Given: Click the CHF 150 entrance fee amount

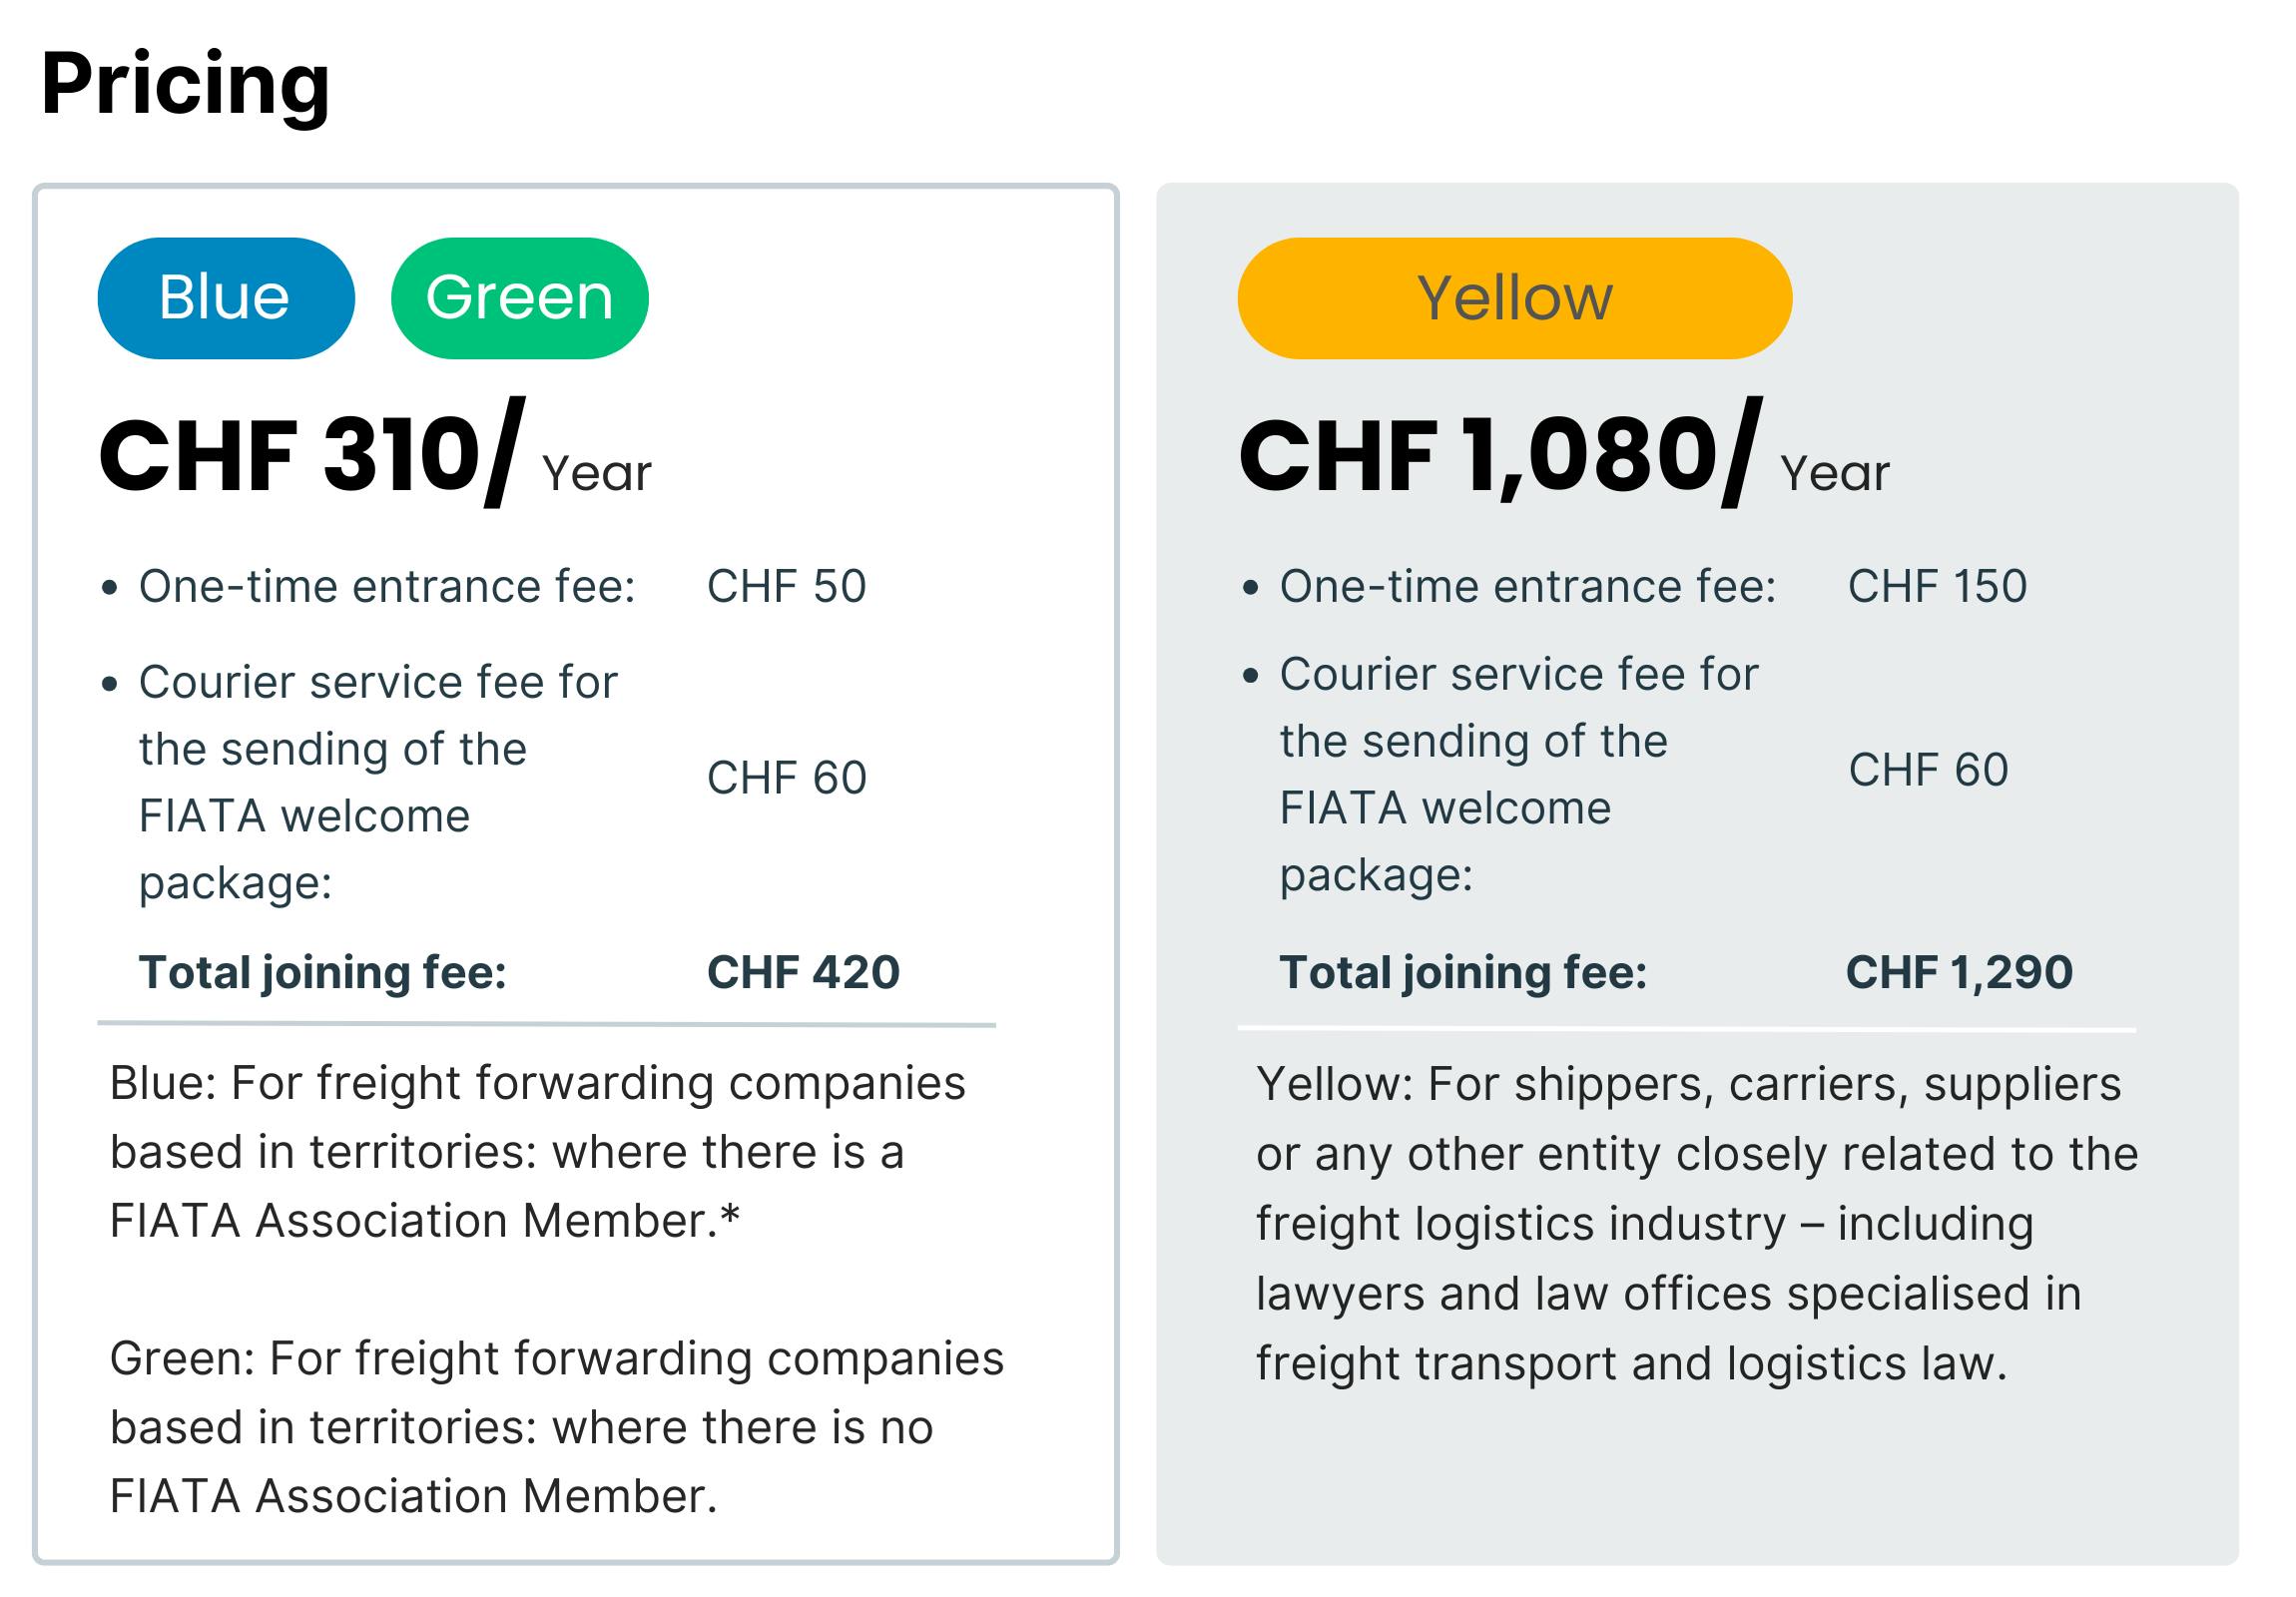Looking at the screenshot, I should (1936, 586).
